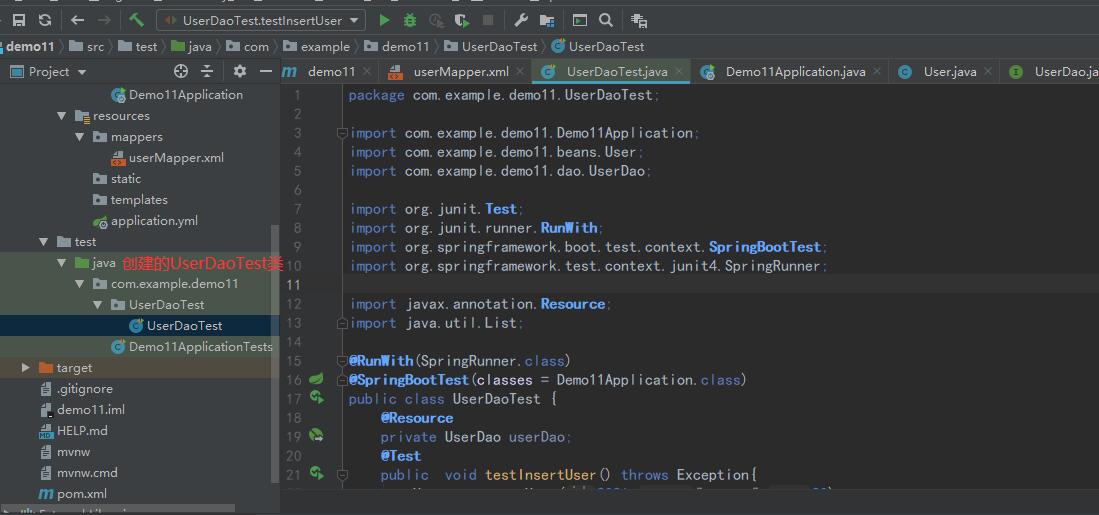Start debugging with the green bug icon

pos(410,20)
